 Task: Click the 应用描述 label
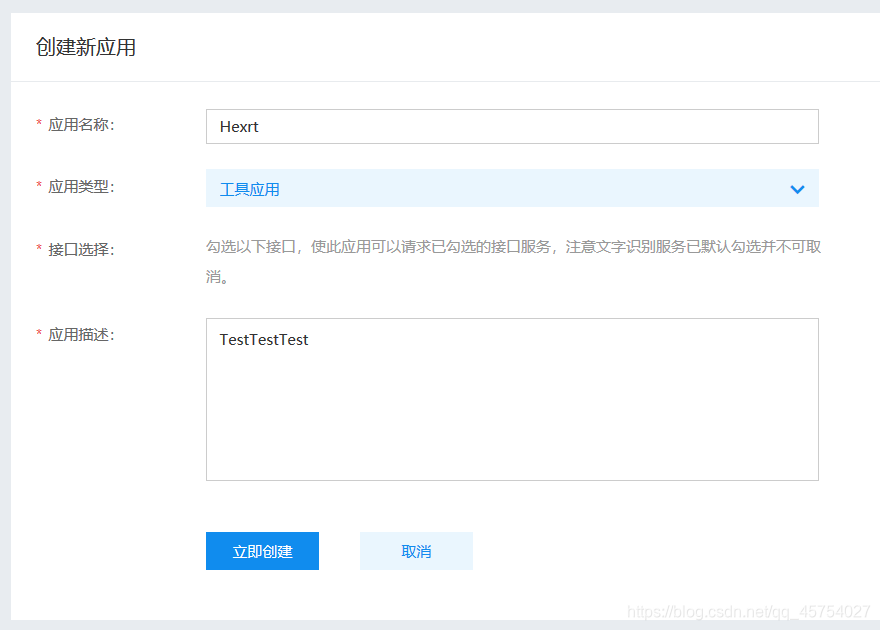tap(81, 335)
